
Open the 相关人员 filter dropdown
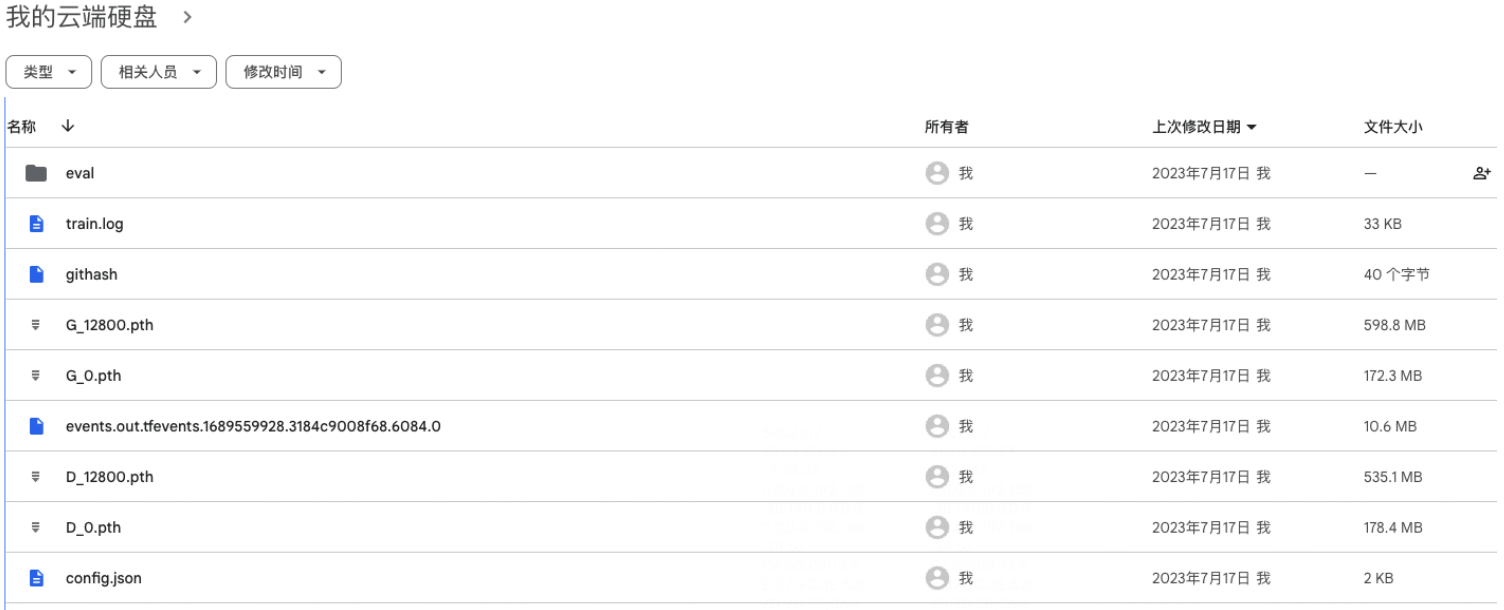pyautogui.click(x=159, y=72)
